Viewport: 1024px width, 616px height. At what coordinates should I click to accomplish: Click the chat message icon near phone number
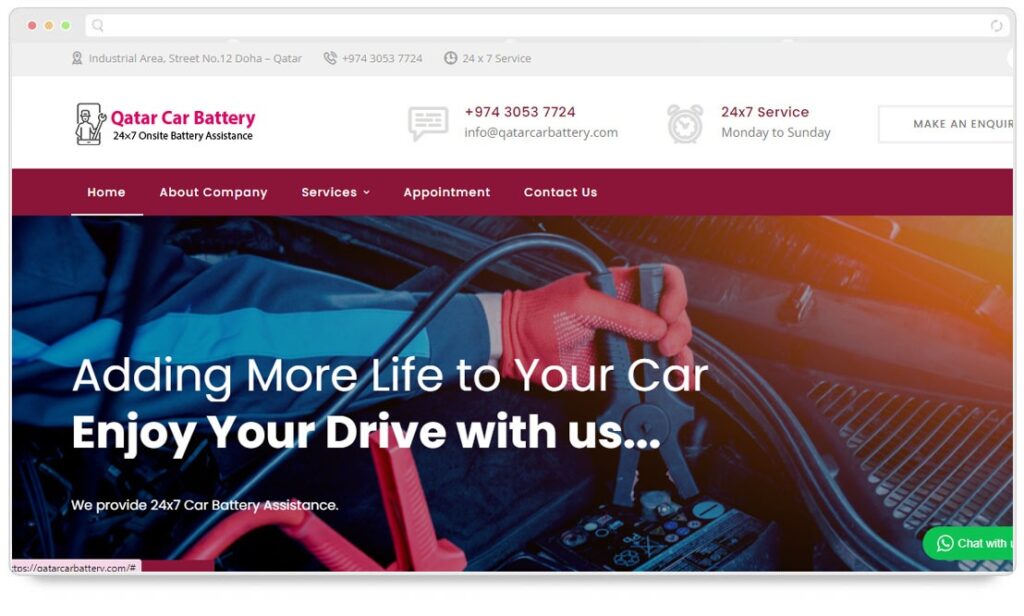pos(428,123)
